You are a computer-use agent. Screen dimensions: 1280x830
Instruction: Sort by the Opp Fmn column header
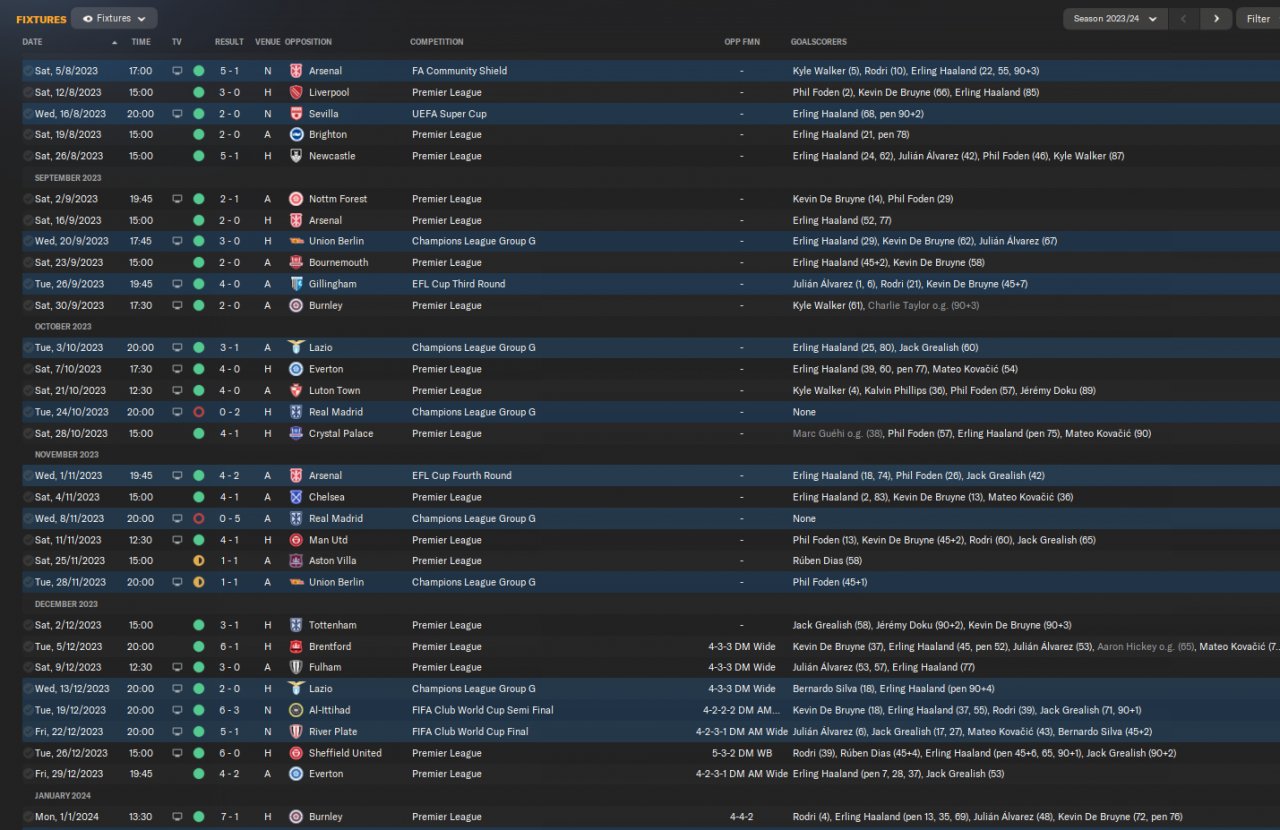[741, 42]
